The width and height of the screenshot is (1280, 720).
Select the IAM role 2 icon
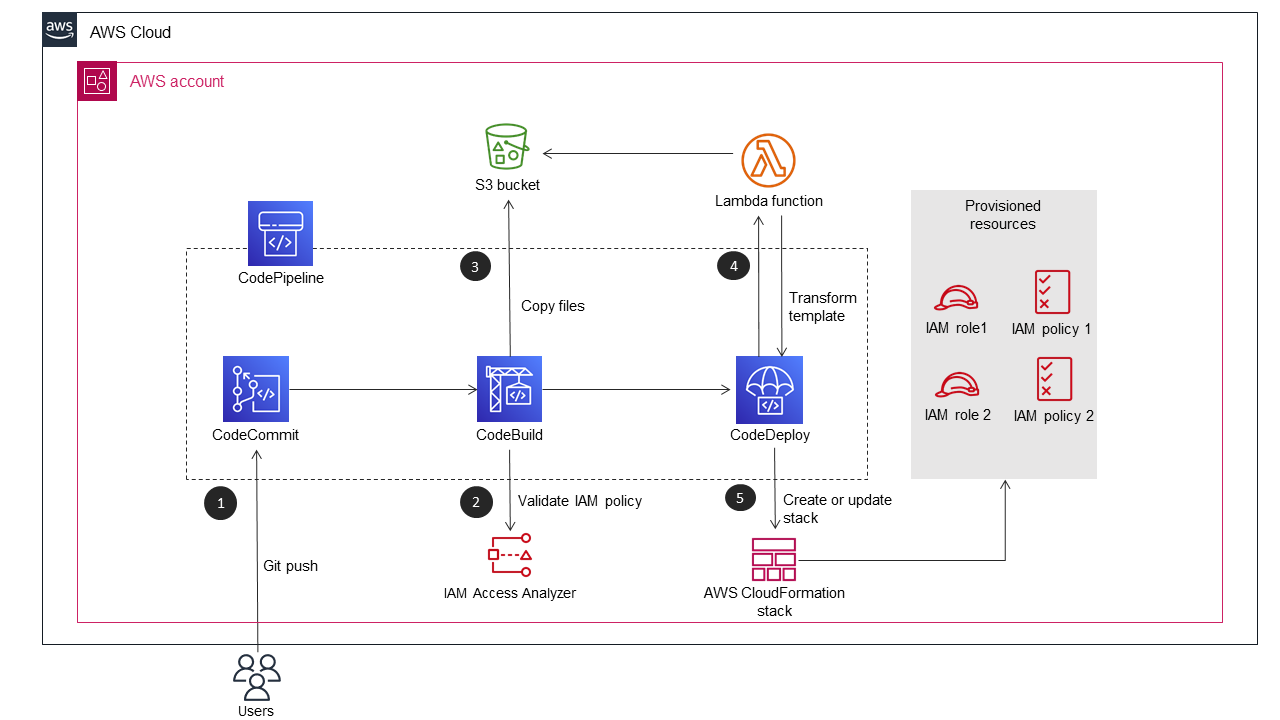[957, 384]
